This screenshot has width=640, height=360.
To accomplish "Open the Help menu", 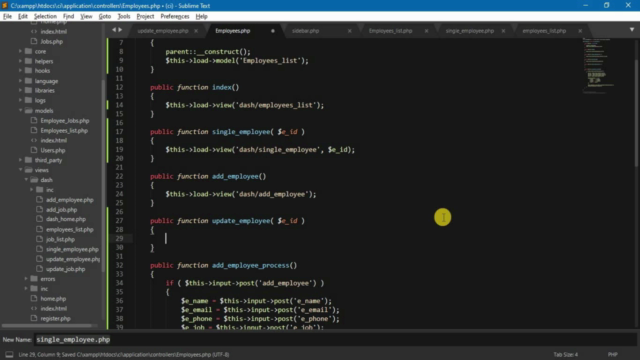I will (201, 16).
